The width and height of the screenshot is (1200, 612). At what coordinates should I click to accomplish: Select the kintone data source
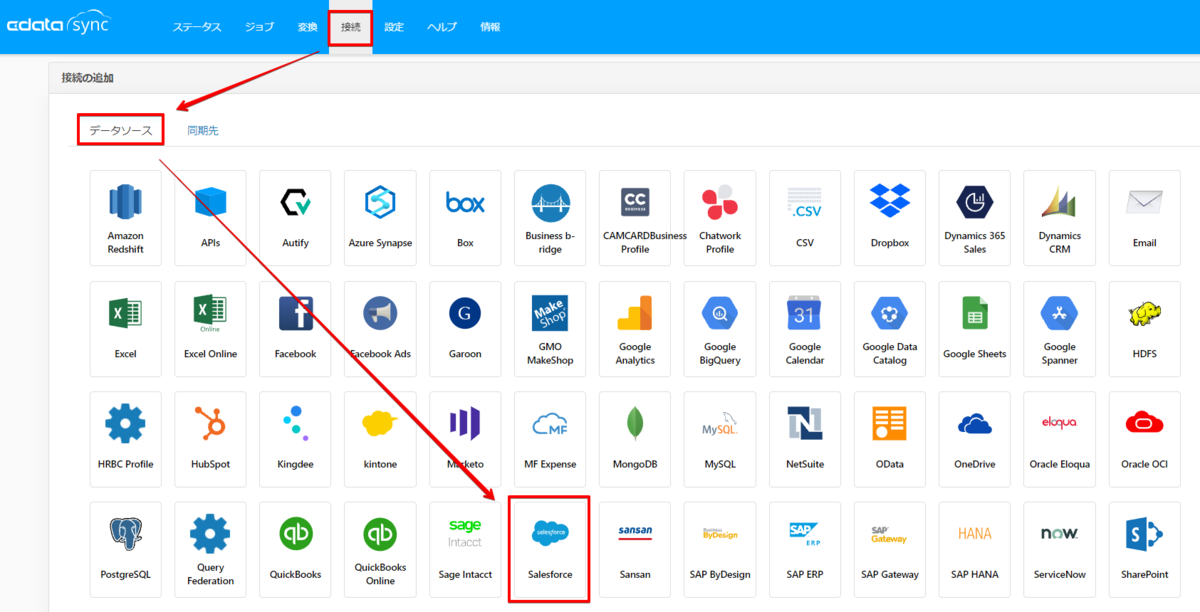coord(381,439)
